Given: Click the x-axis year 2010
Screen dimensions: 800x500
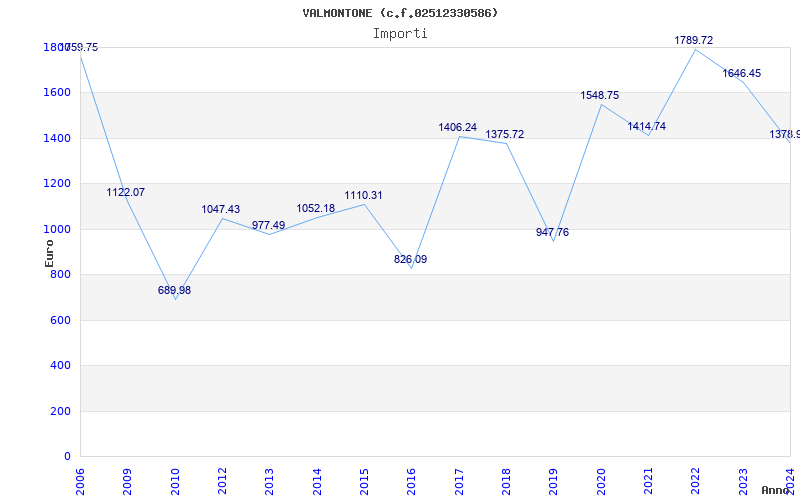Looking at the screenshot, I should click(x=174, y=482).
